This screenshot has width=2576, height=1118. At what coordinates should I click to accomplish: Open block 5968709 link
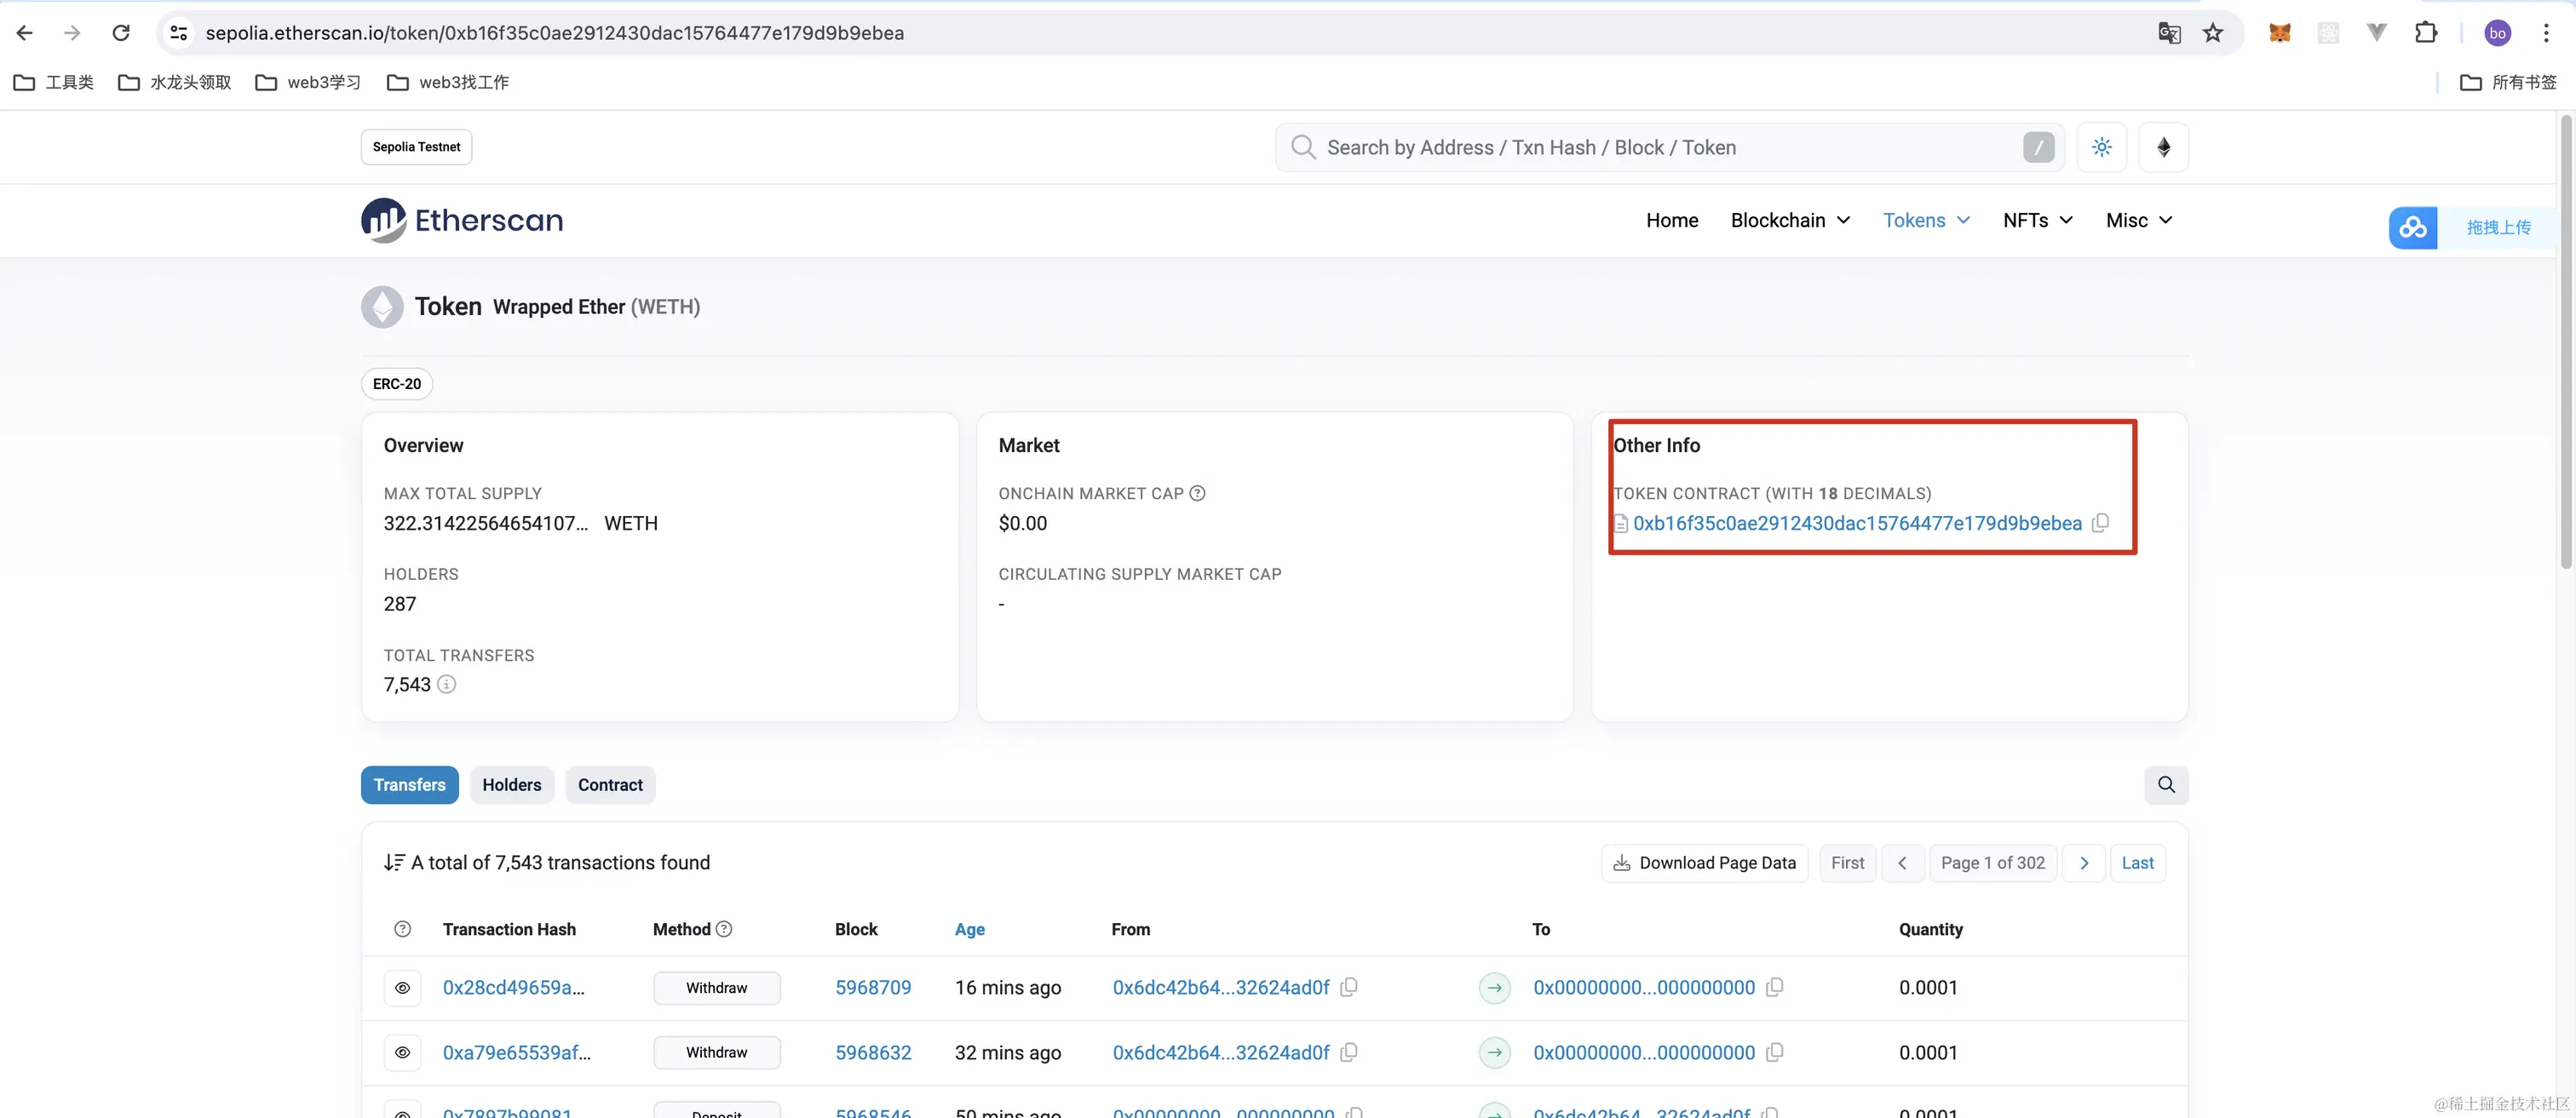pyautogui.click(x=873, y=988)
